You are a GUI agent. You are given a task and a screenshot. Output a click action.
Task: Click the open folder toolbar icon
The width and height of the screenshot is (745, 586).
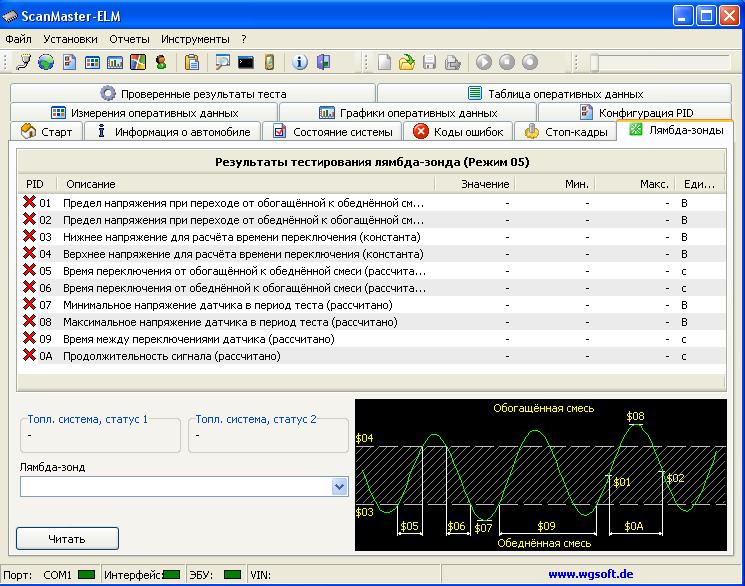407,62
